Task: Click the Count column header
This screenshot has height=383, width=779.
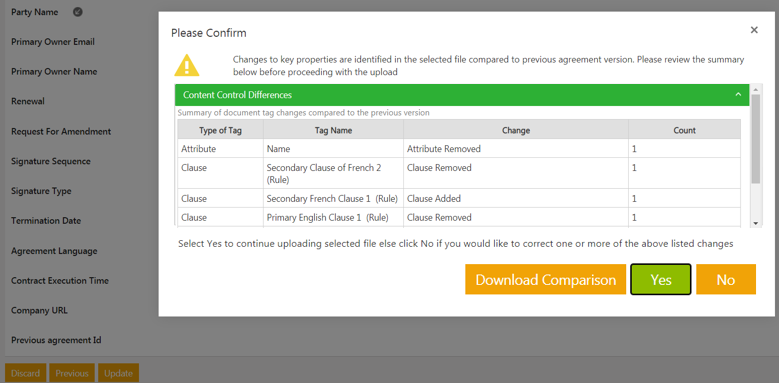Action: (685, 130)
